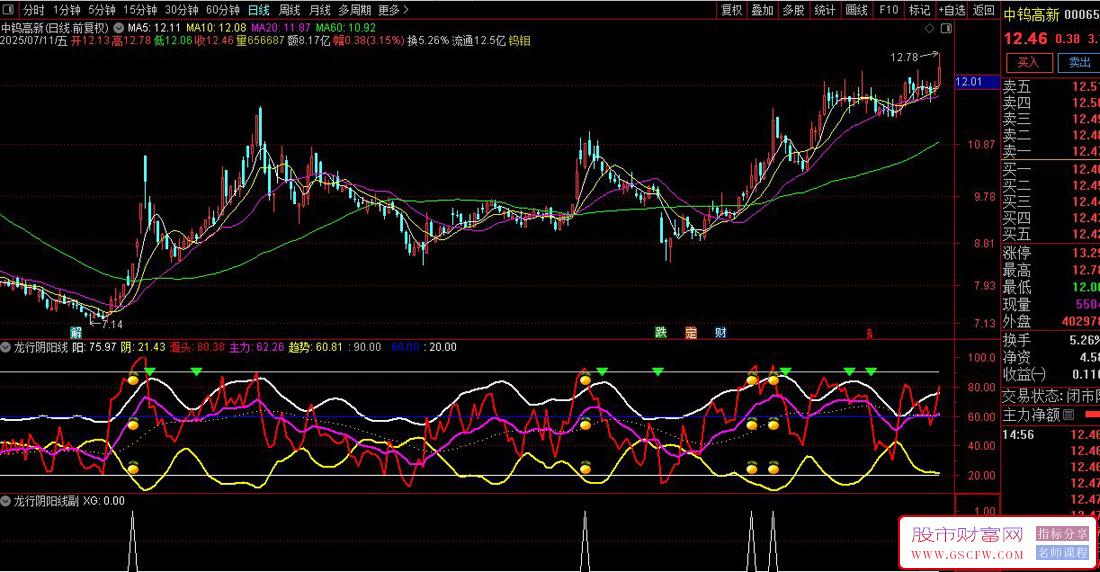Image resolution: width=1100 pixels, height=572 pixels.
Task: Select the 买五 order book row
Action: [1051, 234]
